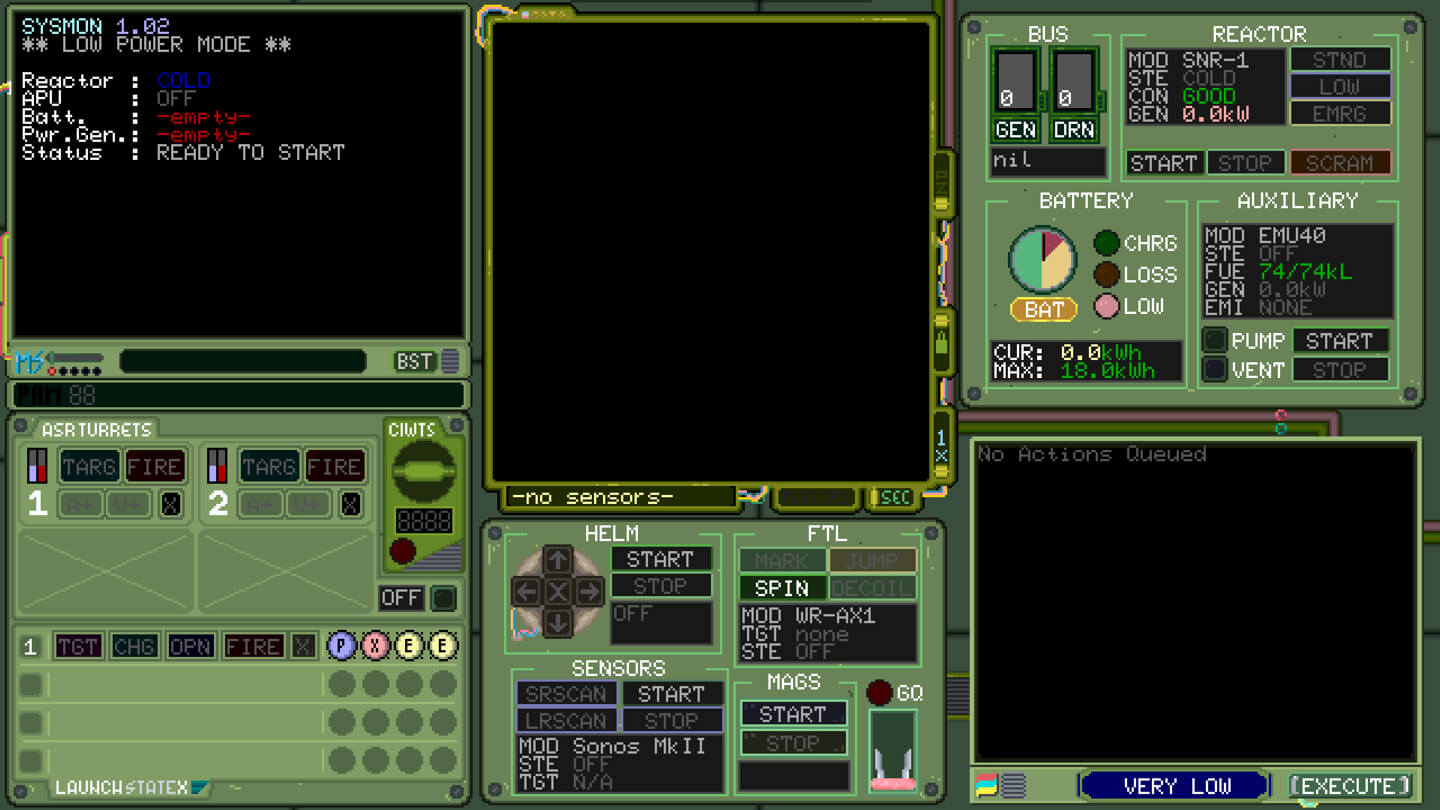This screenshot has width=1440, height=810.
Task: Click the purple P circle indicator
Action: tap(341, 646)
